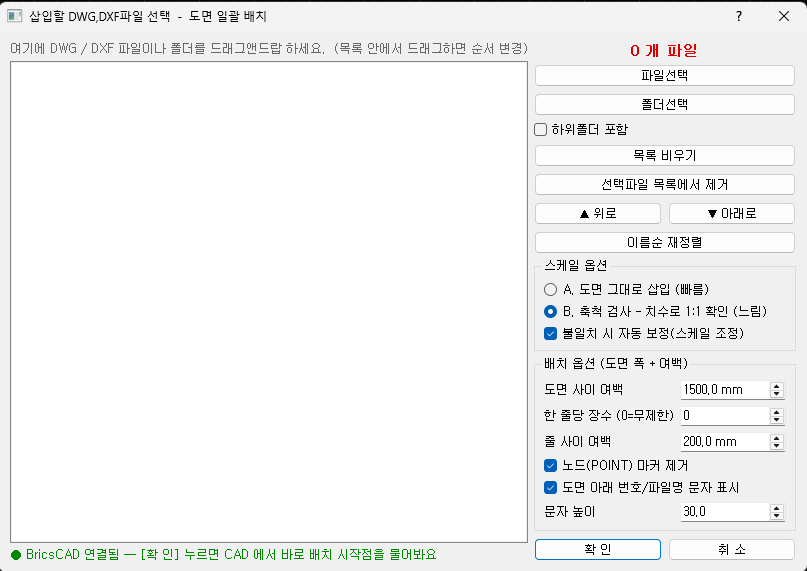Increase 한 줄당 장수 with up arrow
The height and width of the screenshot is (571, 807).
click(x=777, y=411)
